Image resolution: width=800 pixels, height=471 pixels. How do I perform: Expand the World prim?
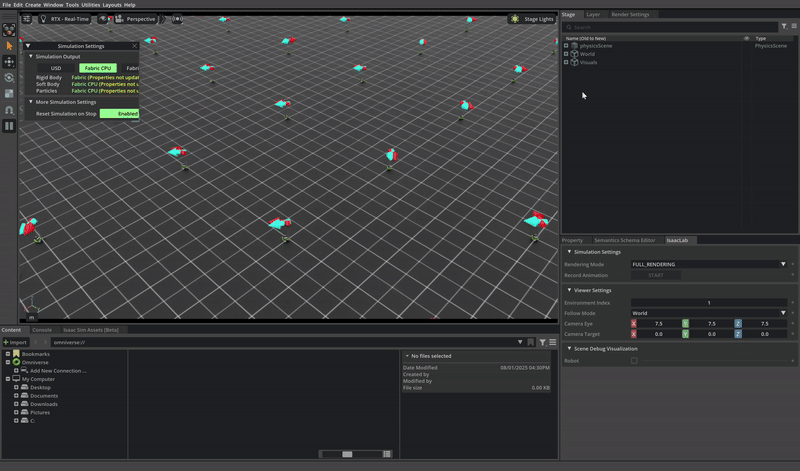[566, 54]
